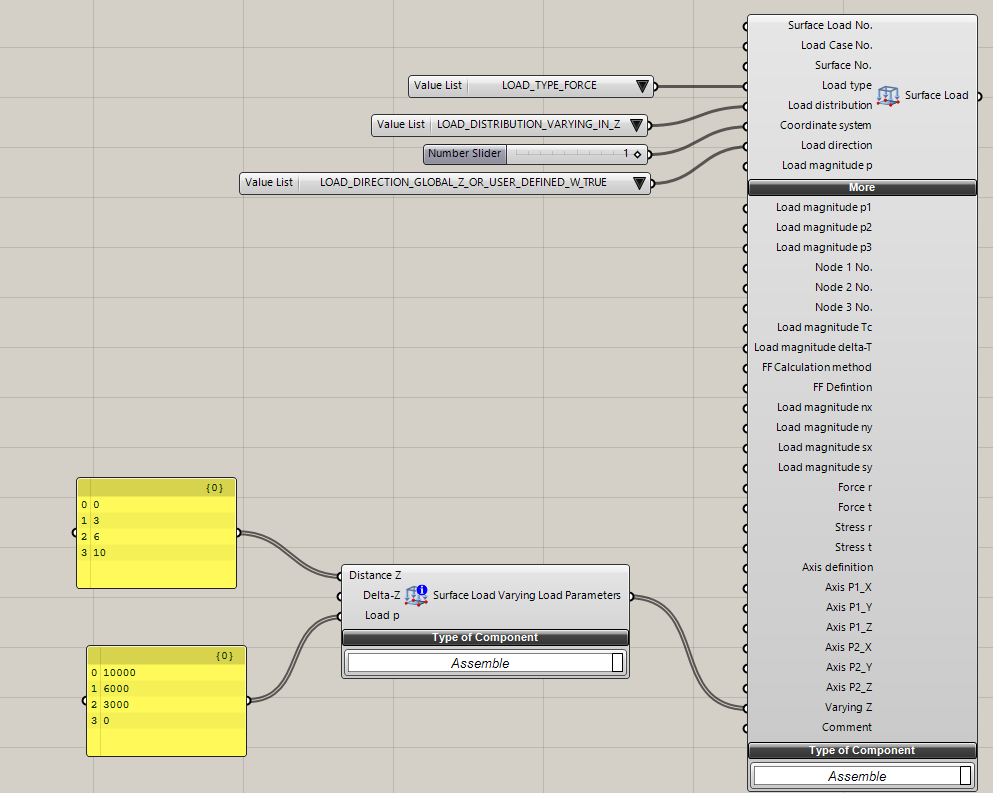Click the Load type input parameter
Screen dimensions: 993x793
(847, 86)
